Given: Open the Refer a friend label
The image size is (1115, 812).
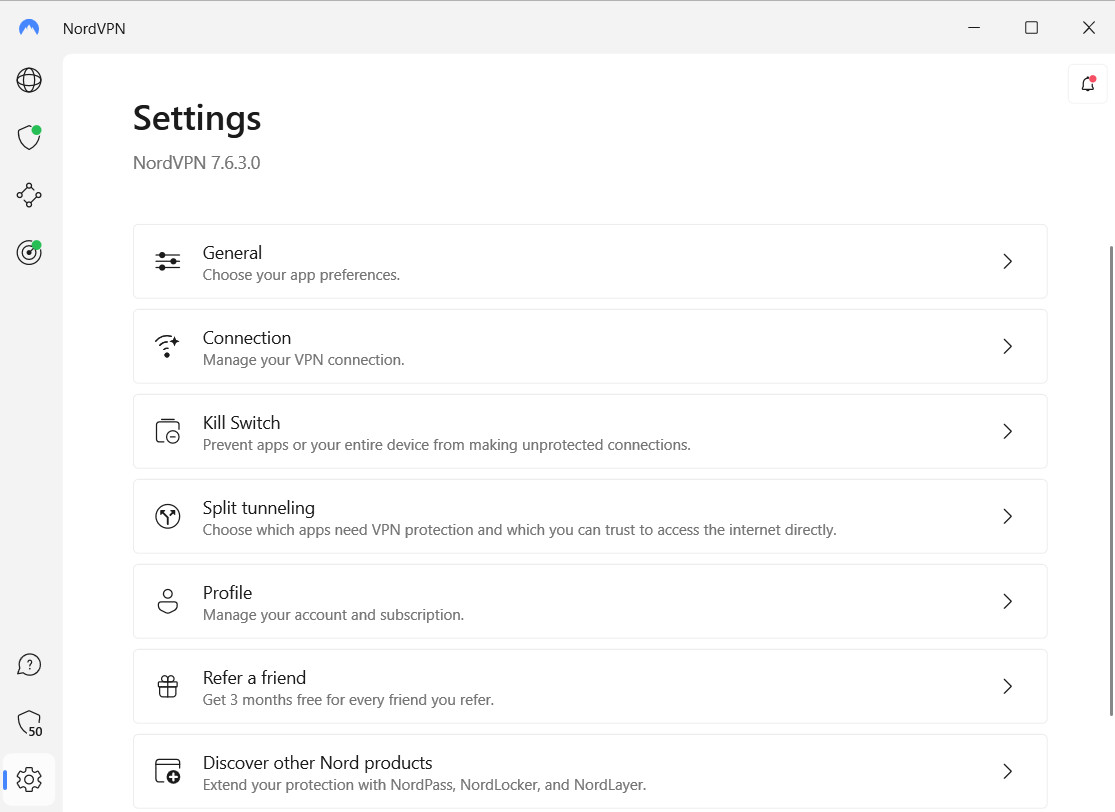Looking at the screenshot, I should coord(255,678).
